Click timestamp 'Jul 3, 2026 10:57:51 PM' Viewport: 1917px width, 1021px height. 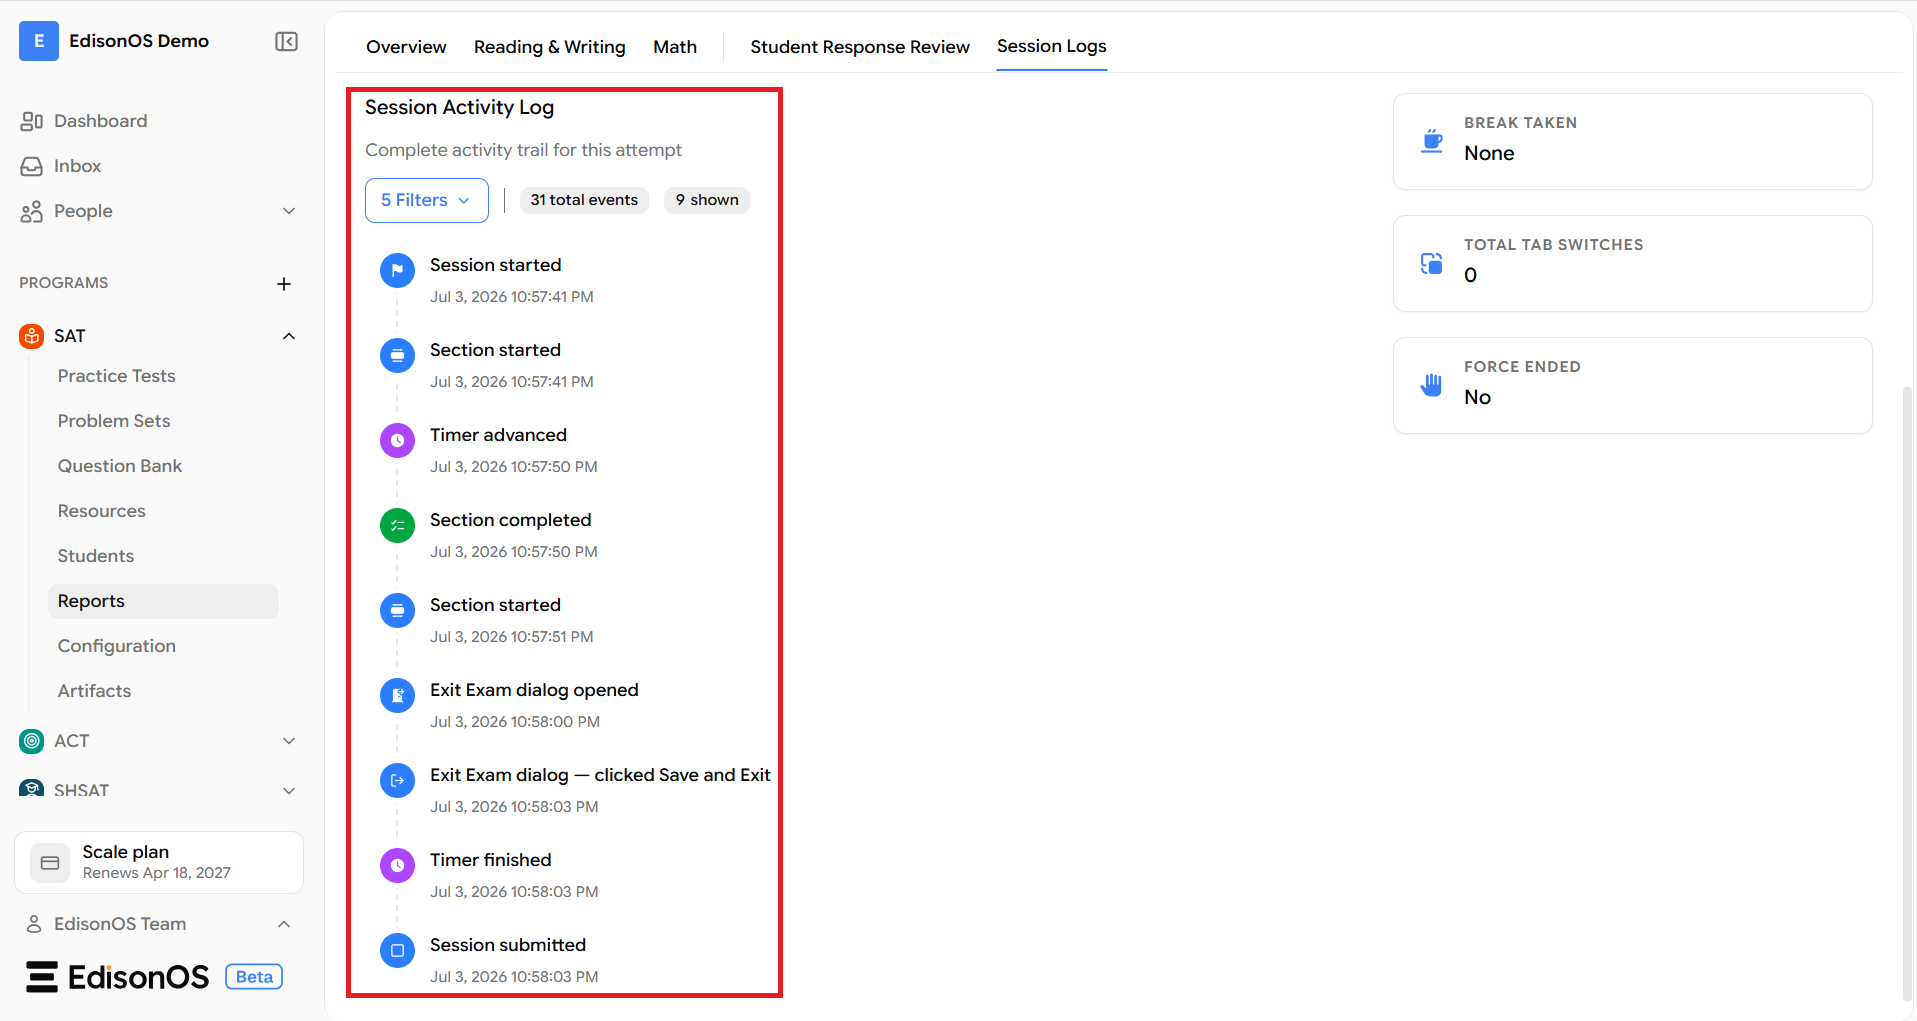tap(512, 637)
